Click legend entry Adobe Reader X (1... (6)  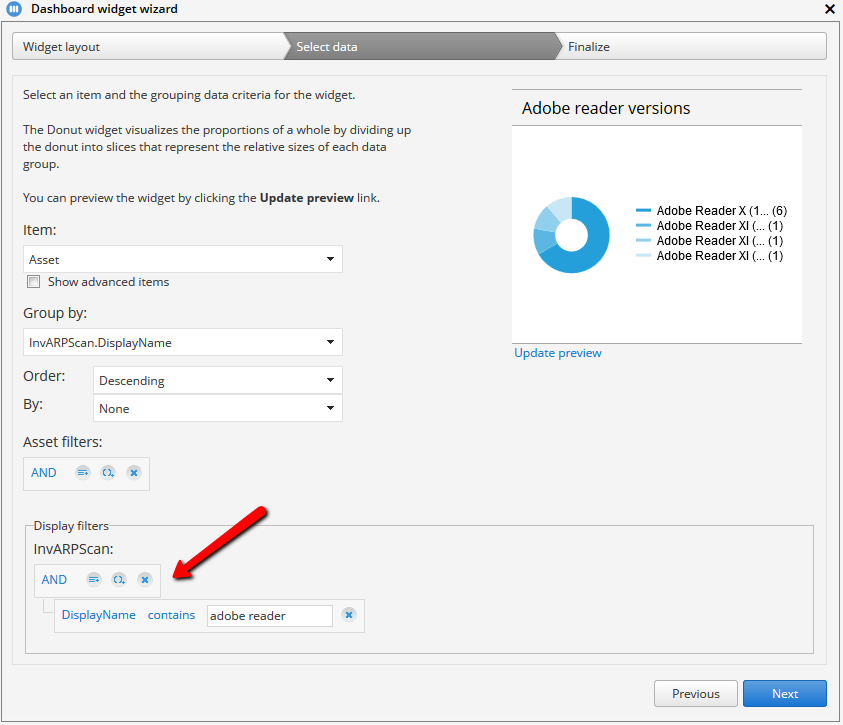pos(711,211)
